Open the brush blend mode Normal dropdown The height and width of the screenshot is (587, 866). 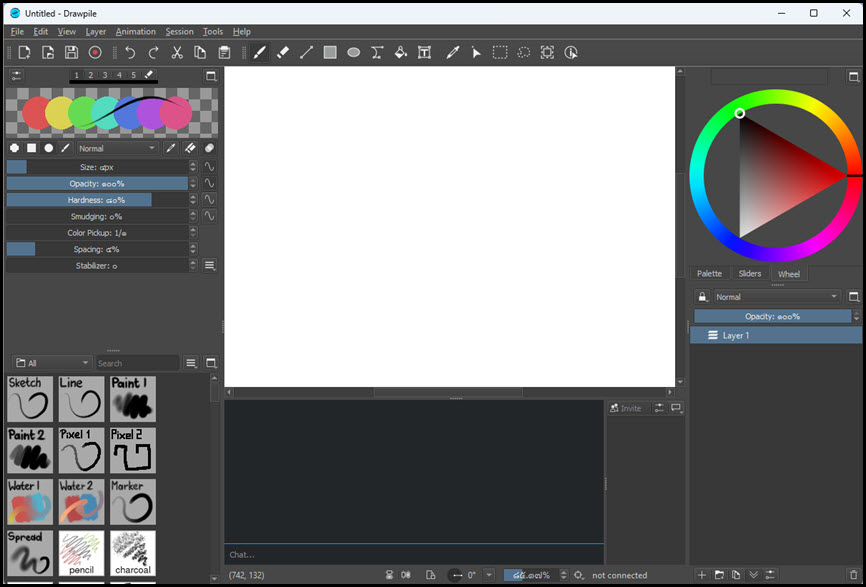(x=117, y=148)
